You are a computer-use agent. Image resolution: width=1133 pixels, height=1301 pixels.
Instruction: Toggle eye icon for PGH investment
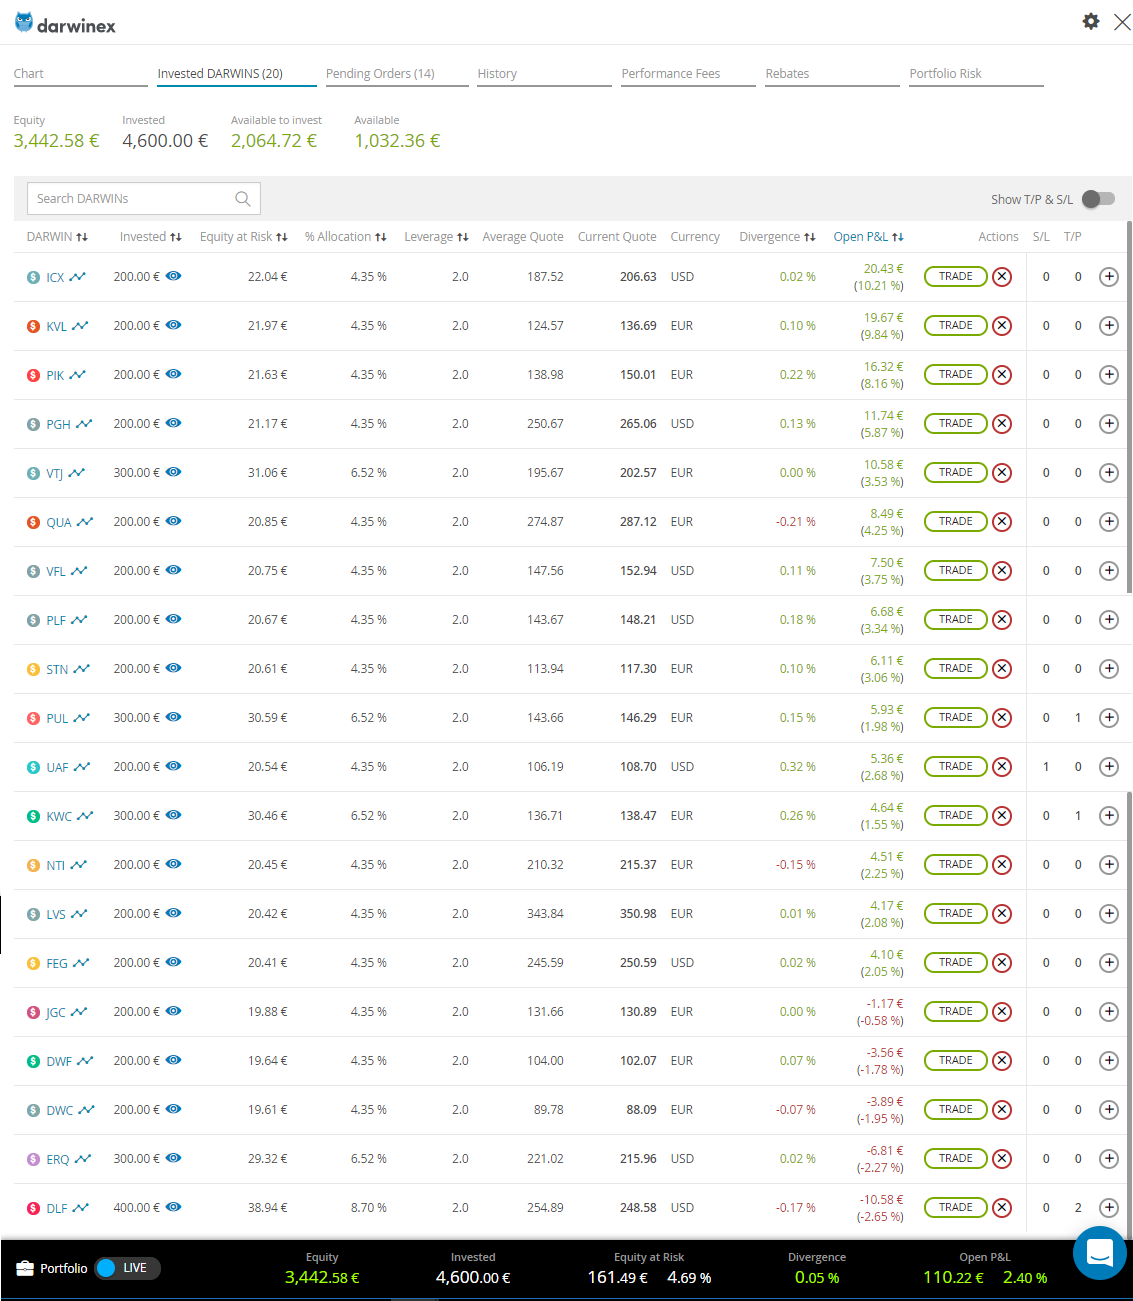click(174, 423)
